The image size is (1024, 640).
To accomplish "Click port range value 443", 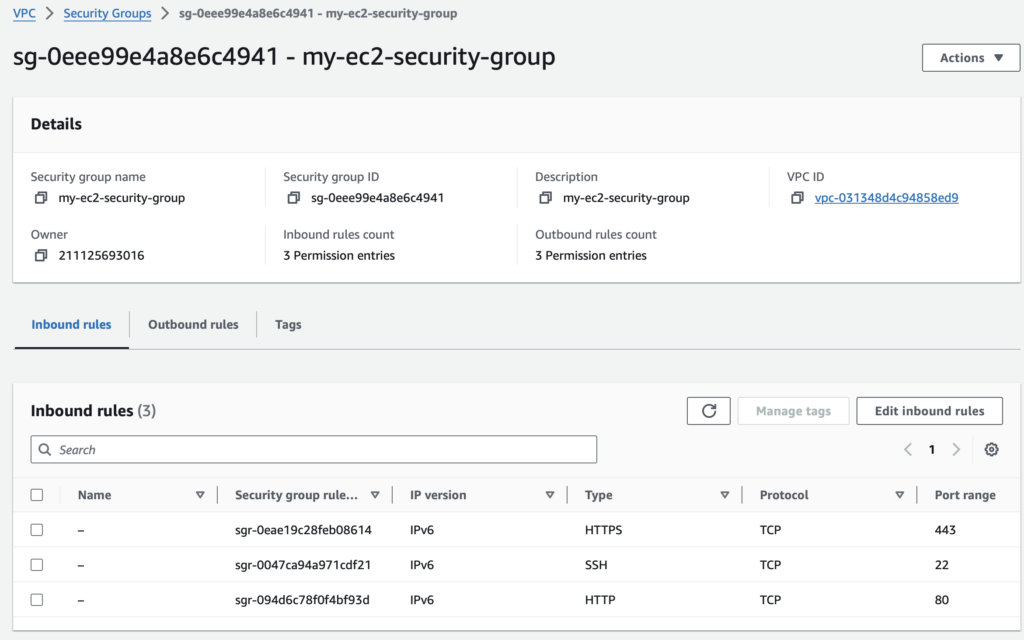I will tap(945, 530).
